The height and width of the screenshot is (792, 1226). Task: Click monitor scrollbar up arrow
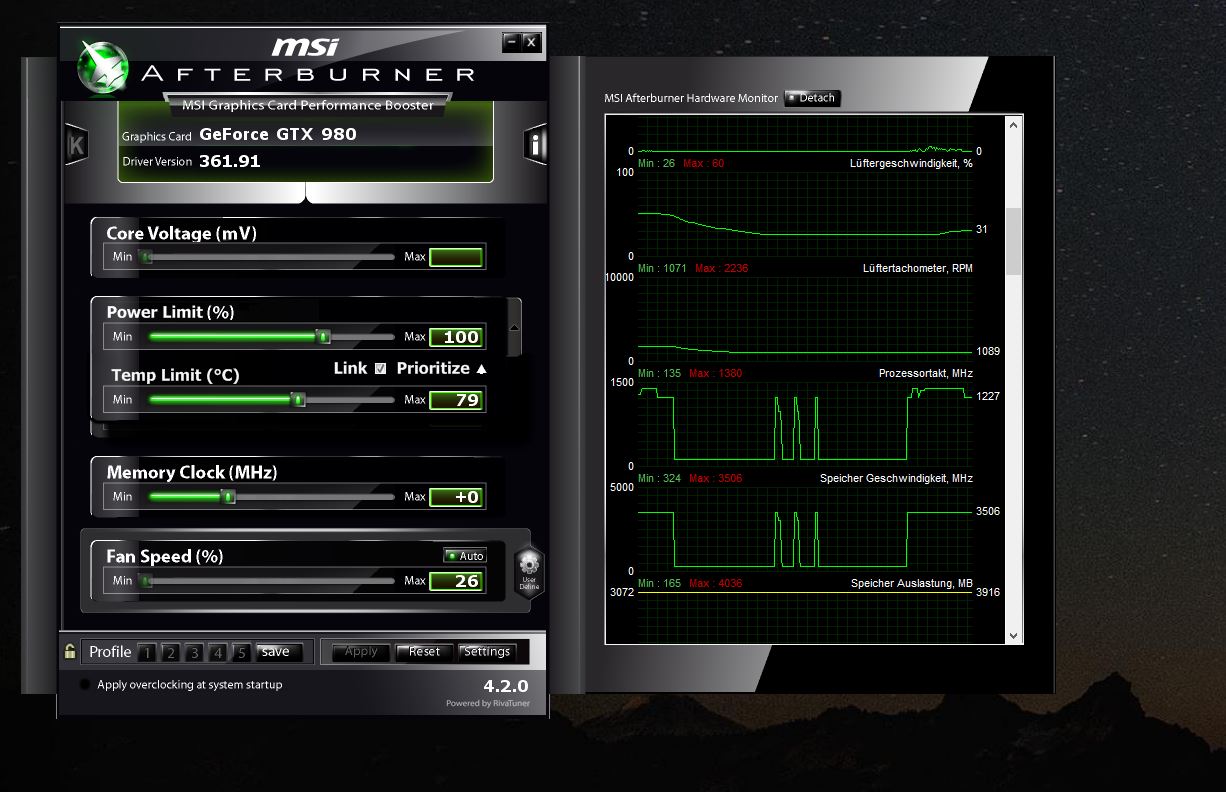pyautogui.click(x=1014, y=125)
